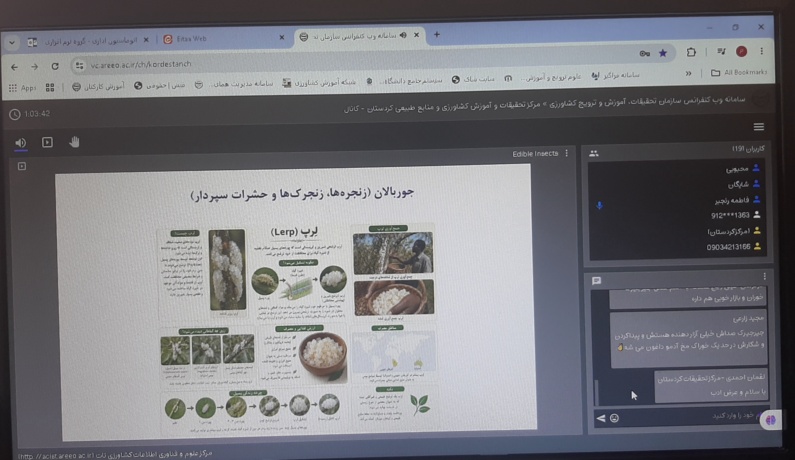
Task: Select participant 09034213166
Action: (734, 247)
